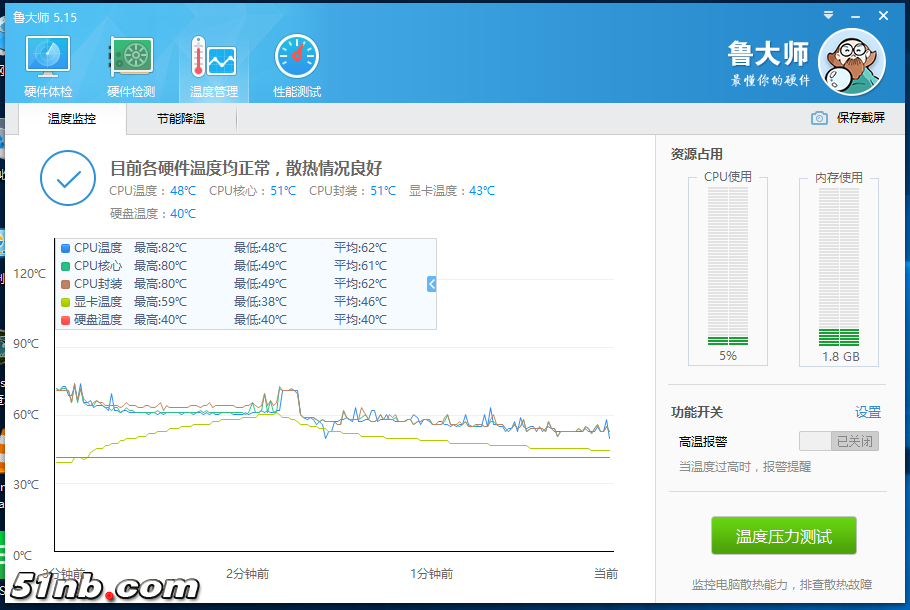Image resolution: width=910 pixels, height=610 pixels.
Task: Start the 温度压力测试 stress test
Action: click(783, 535)
